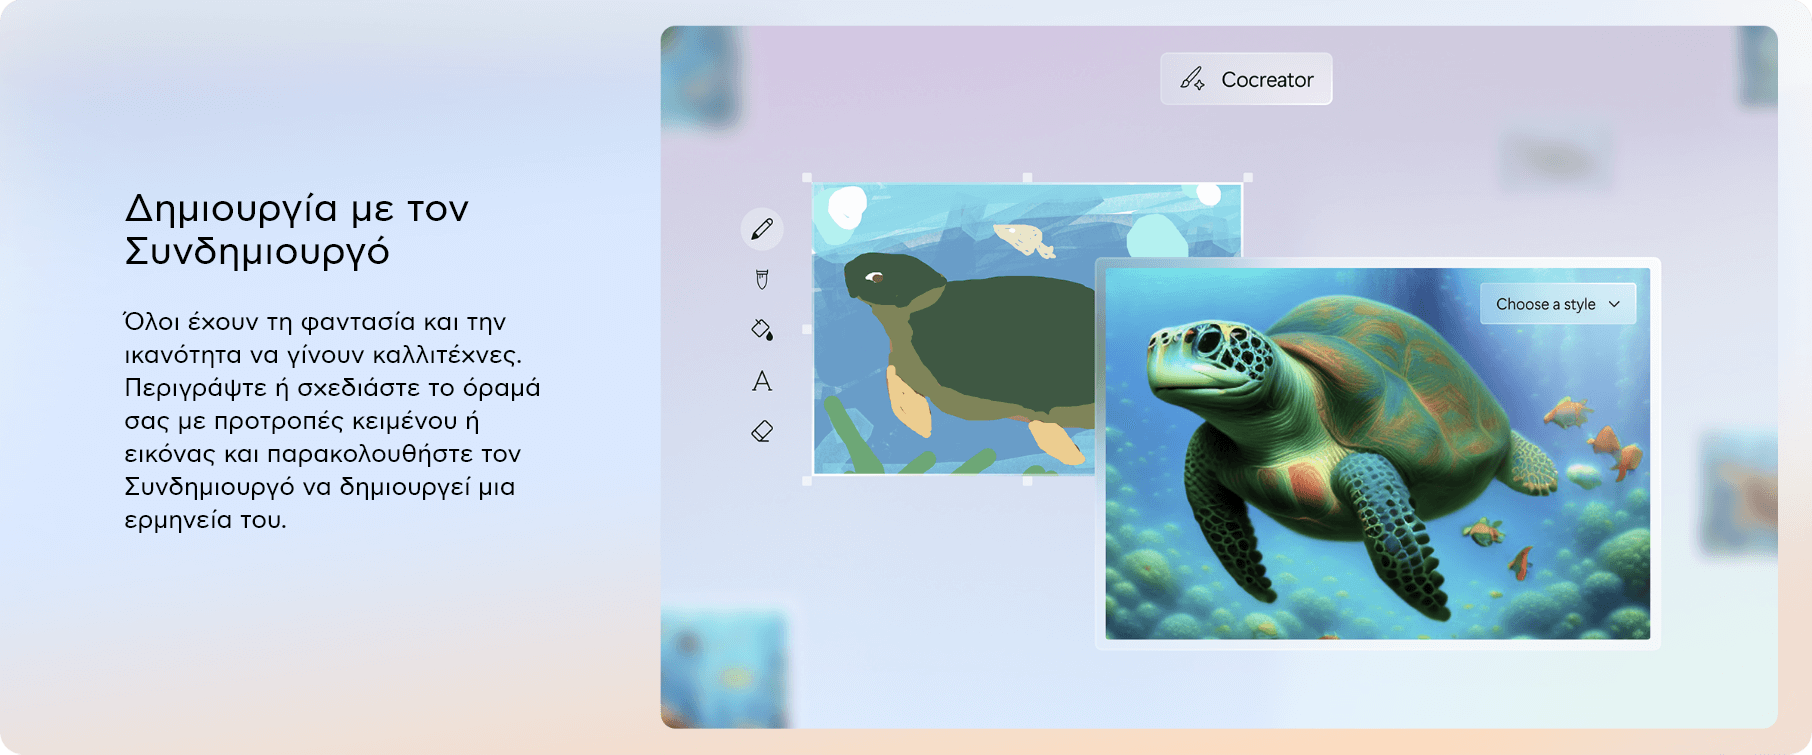Viewport: 1812px width, 755px height.
Task: Click the sketch's top-left resize handle
Action: point(808,178)
